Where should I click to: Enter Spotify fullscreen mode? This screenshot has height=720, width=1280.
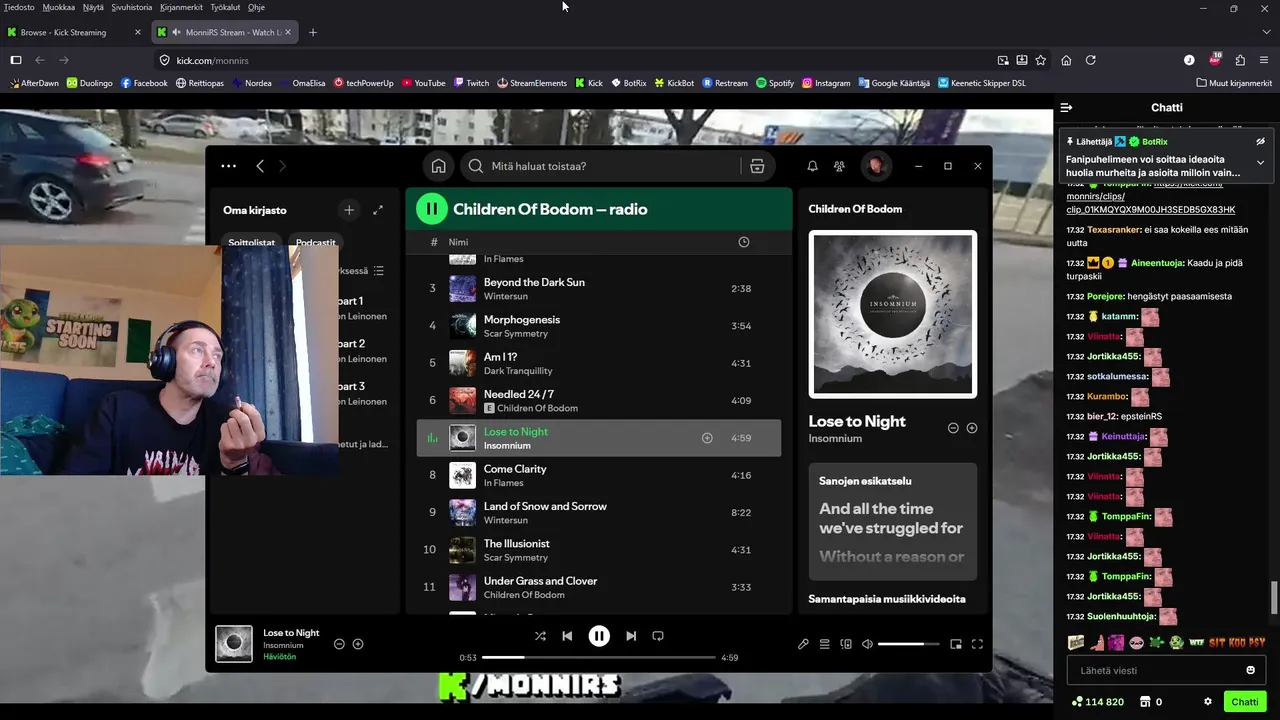(977, 644)
